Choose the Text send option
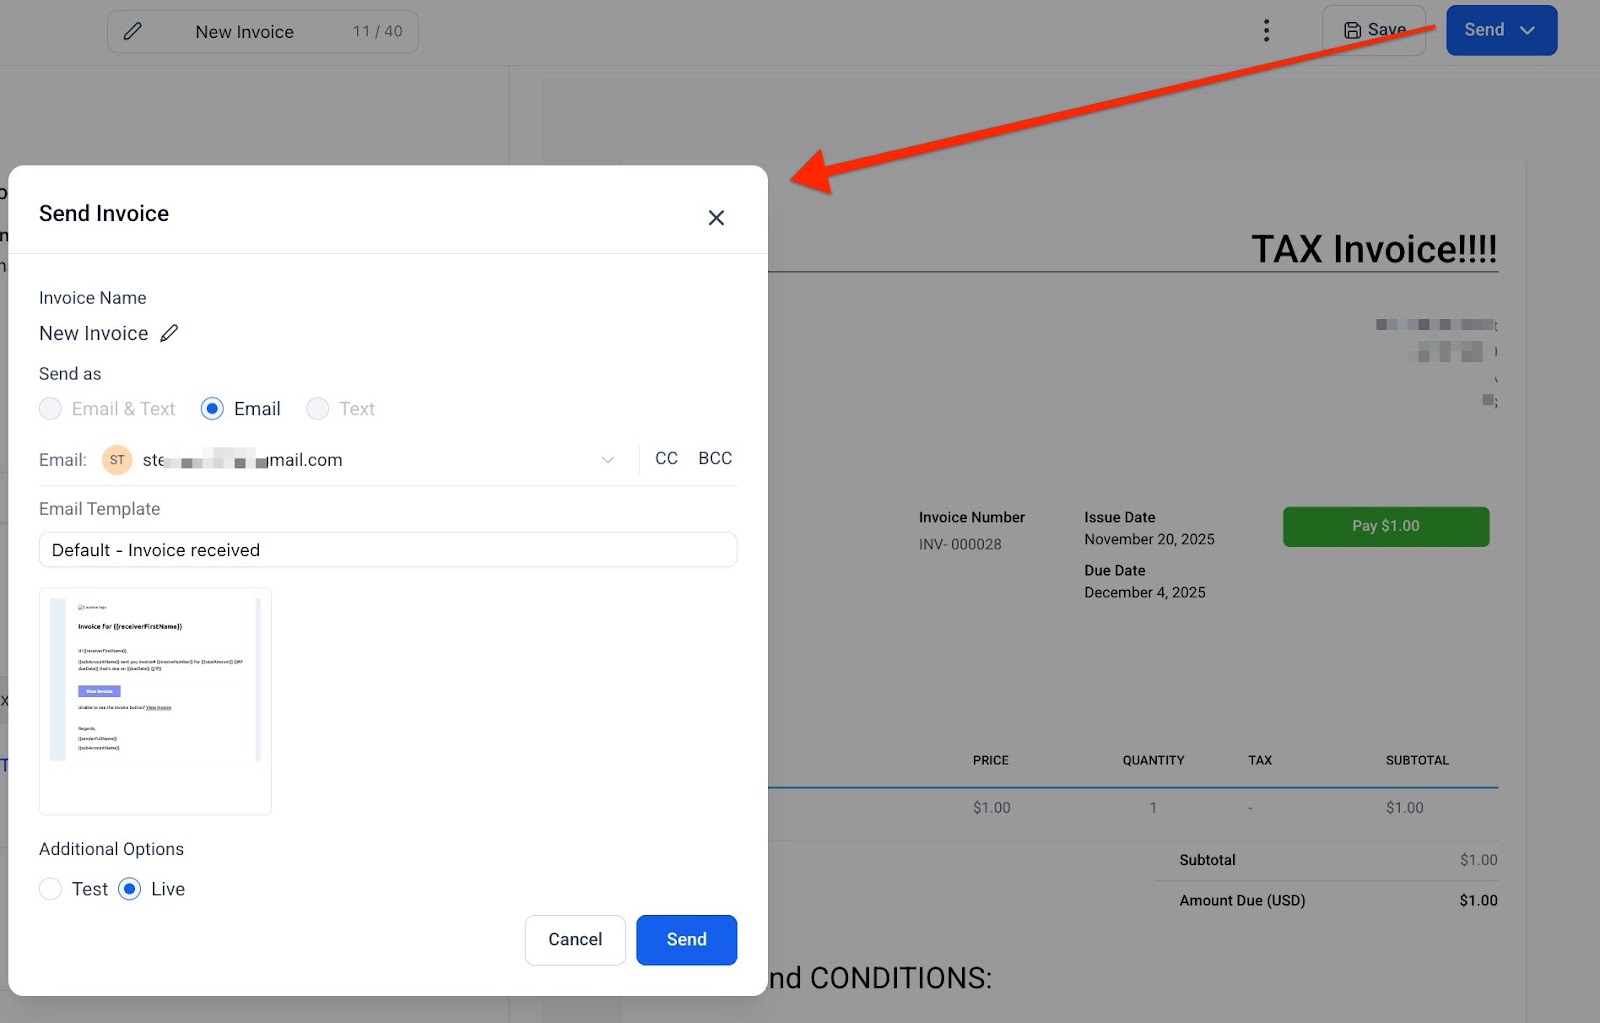 tap(318, 409)
